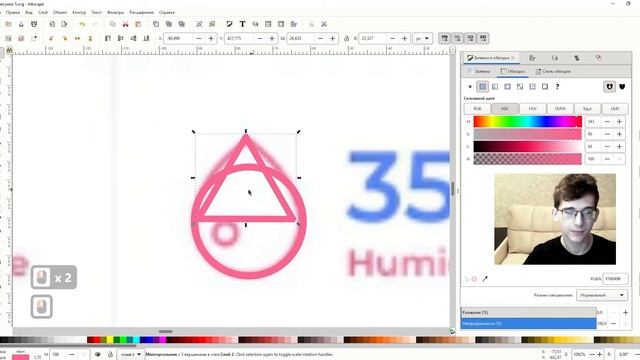This screenshot has height=360, width=640.
Task: Open the Preferences tools icon
Action: coord(324,24)
